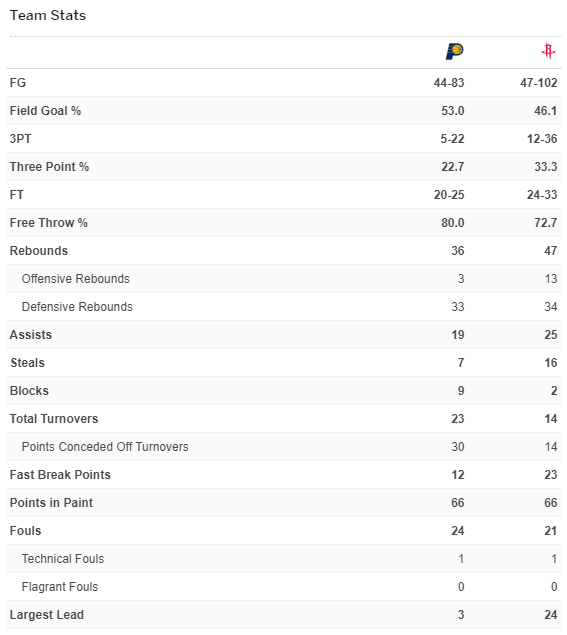Click the Largest Lead row label
This screenshot has width=567, height=635.
click(47, 614)
